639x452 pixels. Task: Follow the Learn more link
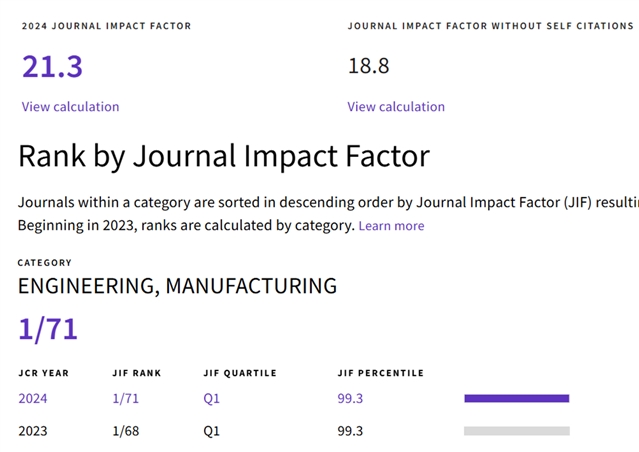[391, 226]
